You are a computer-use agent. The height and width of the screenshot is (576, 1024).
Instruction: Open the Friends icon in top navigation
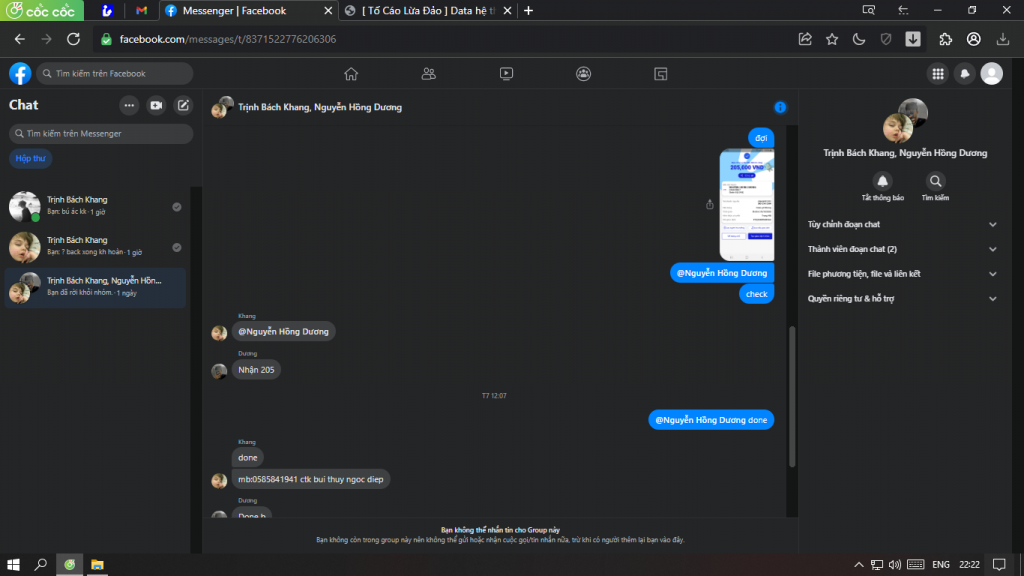point(429,73)
